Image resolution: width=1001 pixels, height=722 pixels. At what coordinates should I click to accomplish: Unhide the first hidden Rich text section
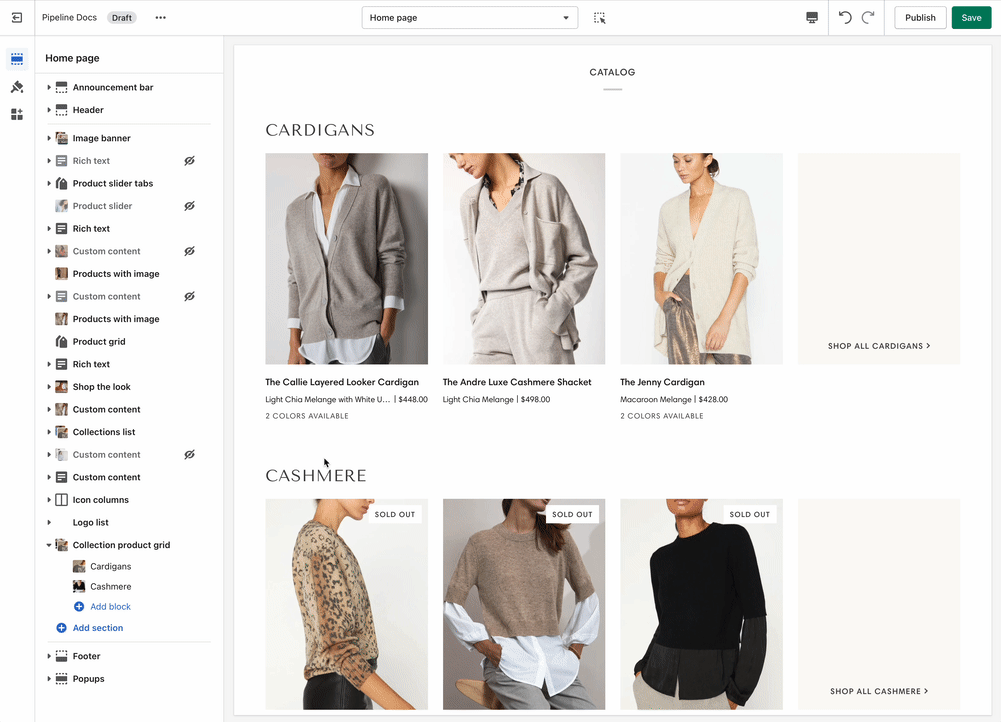coord(189,161)
